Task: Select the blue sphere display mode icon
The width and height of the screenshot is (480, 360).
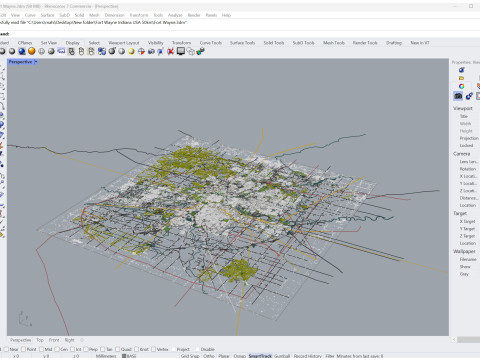Action: click(x=22, y=51)
